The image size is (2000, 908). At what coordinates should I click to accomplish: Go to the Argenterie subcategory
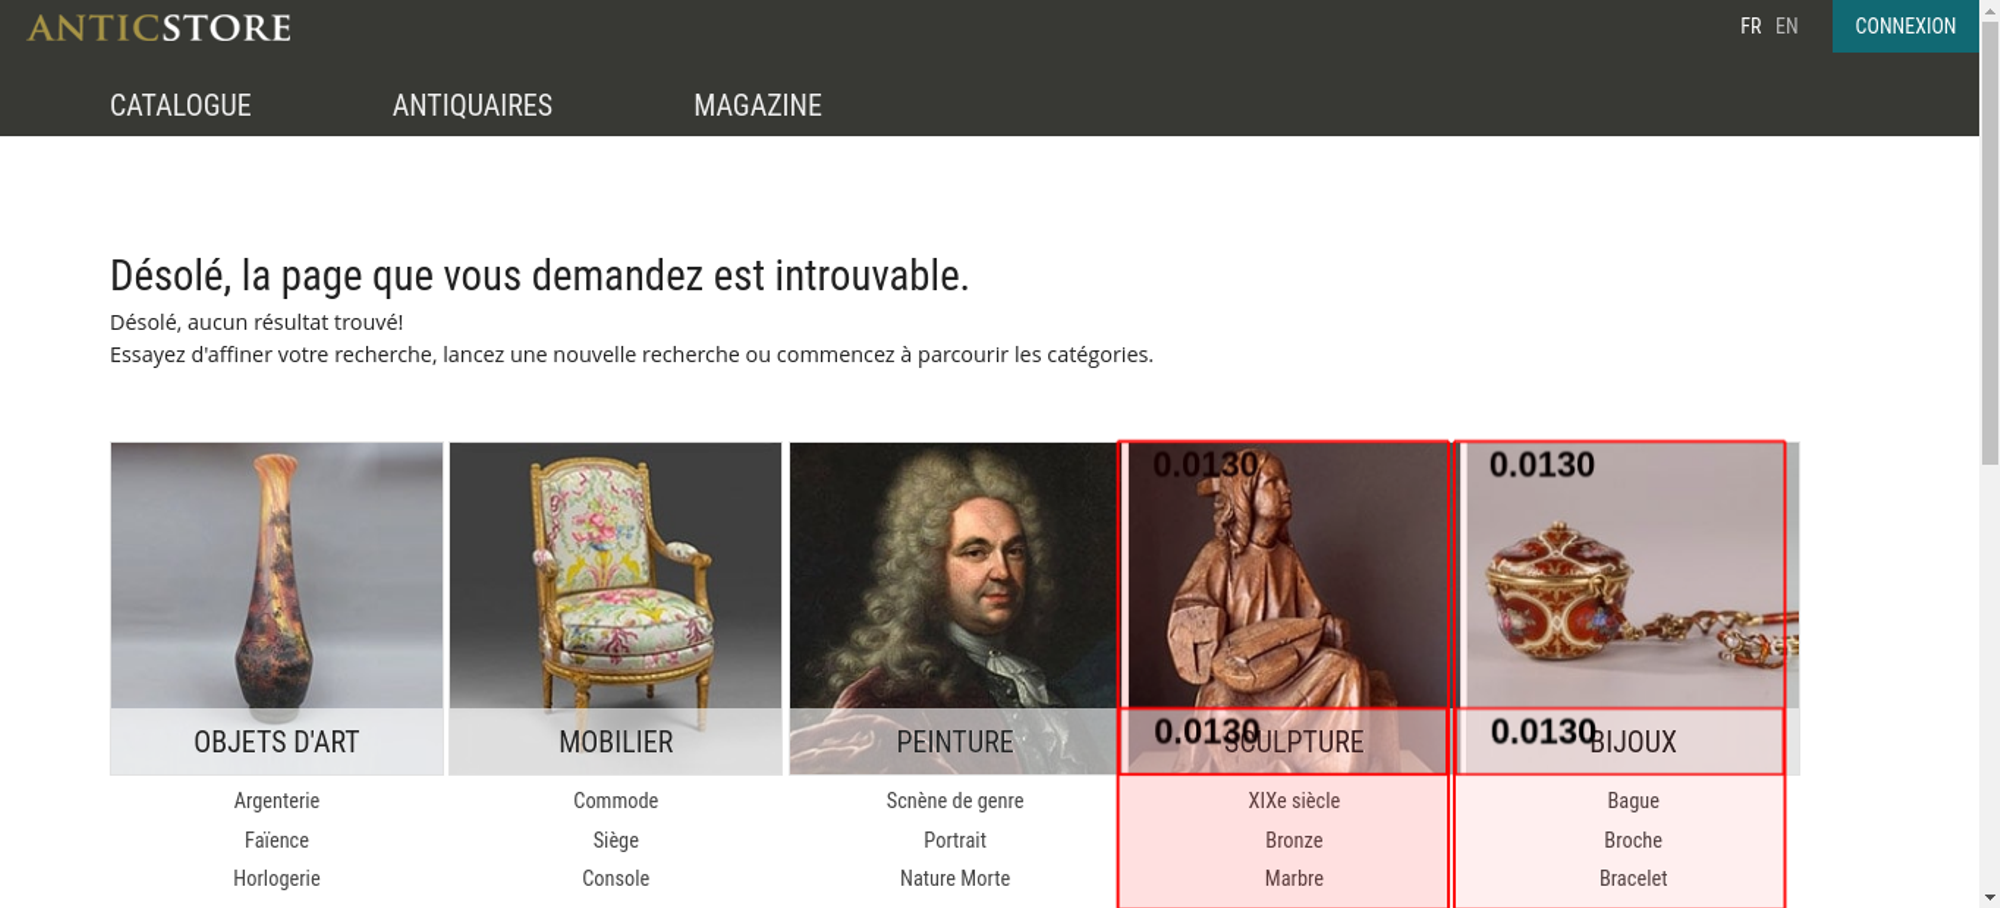coord(276,800)
